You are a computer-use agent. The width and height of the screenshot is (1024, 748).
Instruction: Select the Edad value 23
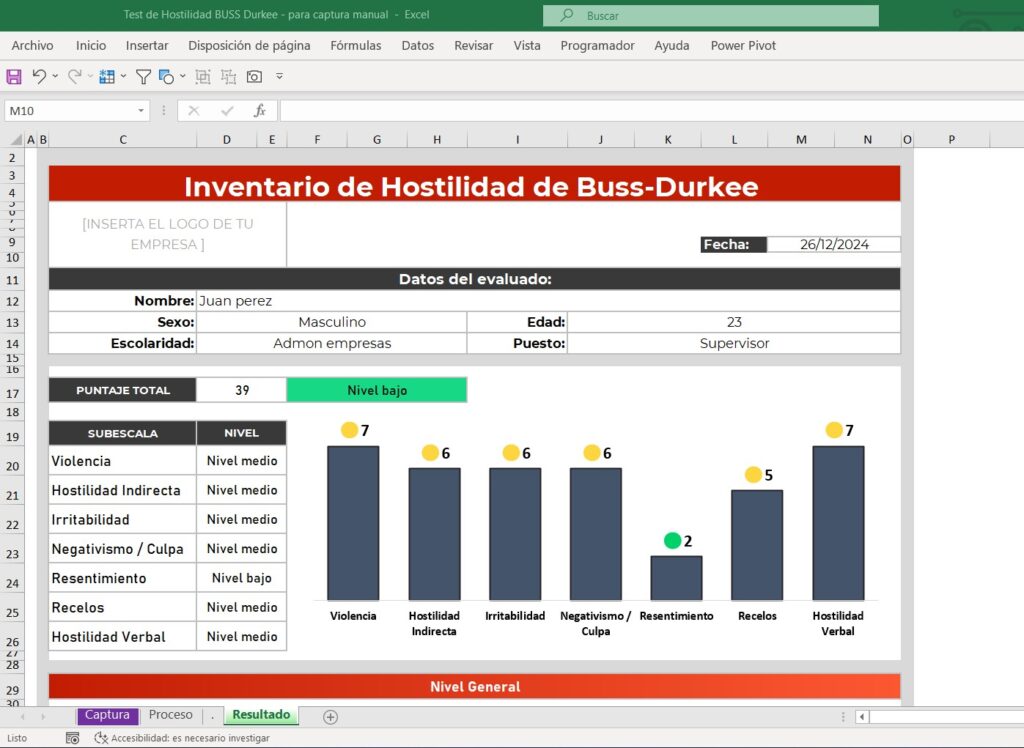(x=734, y=322)
